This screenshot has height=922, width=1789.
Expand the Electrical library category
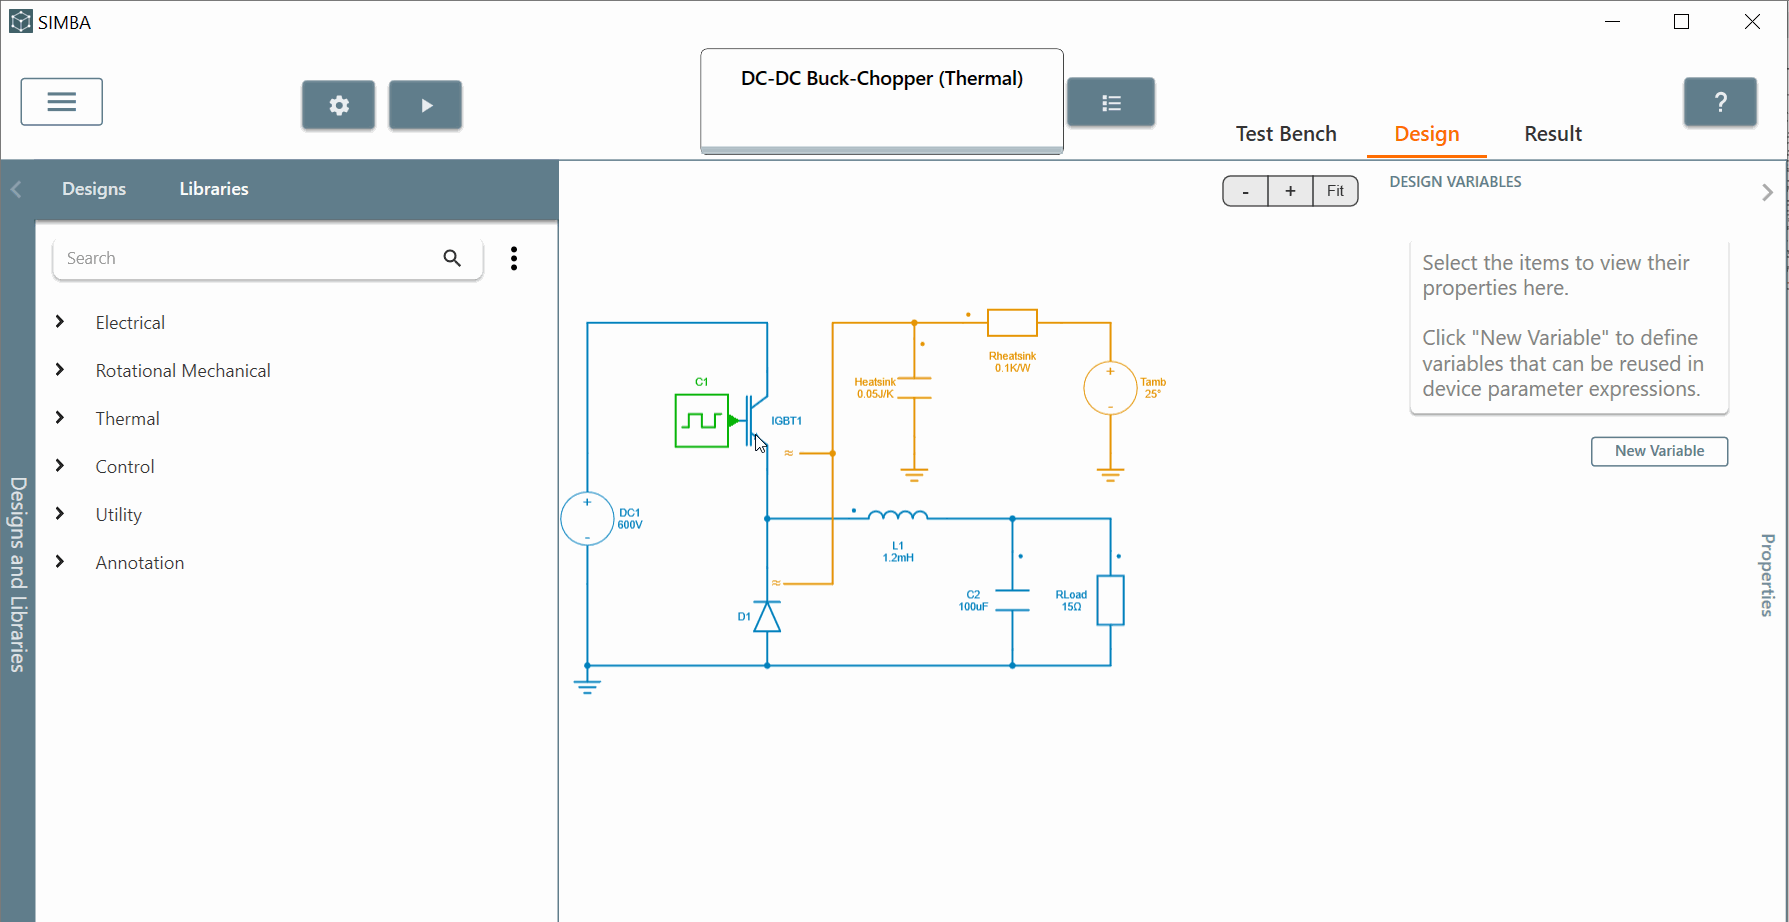coord(60,322)
